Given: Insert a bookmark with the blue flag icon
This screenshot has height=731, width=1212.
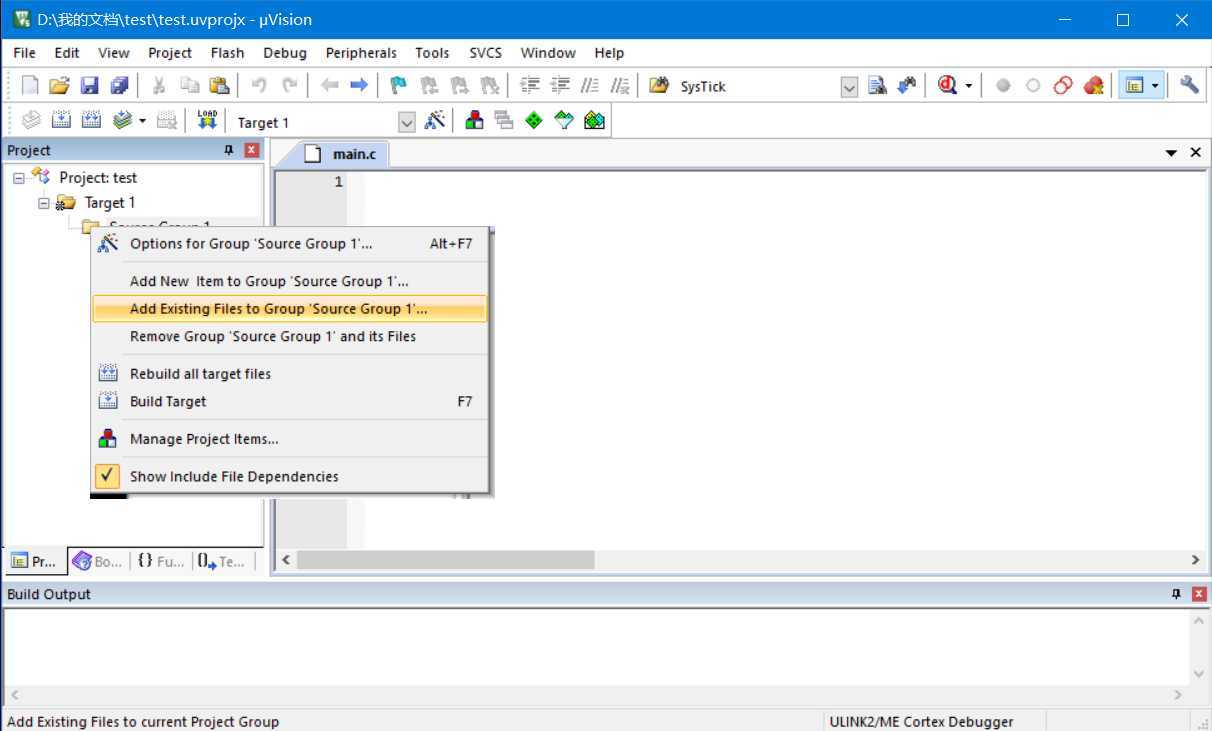Looking at the screenshot, I should coord(399,86).
